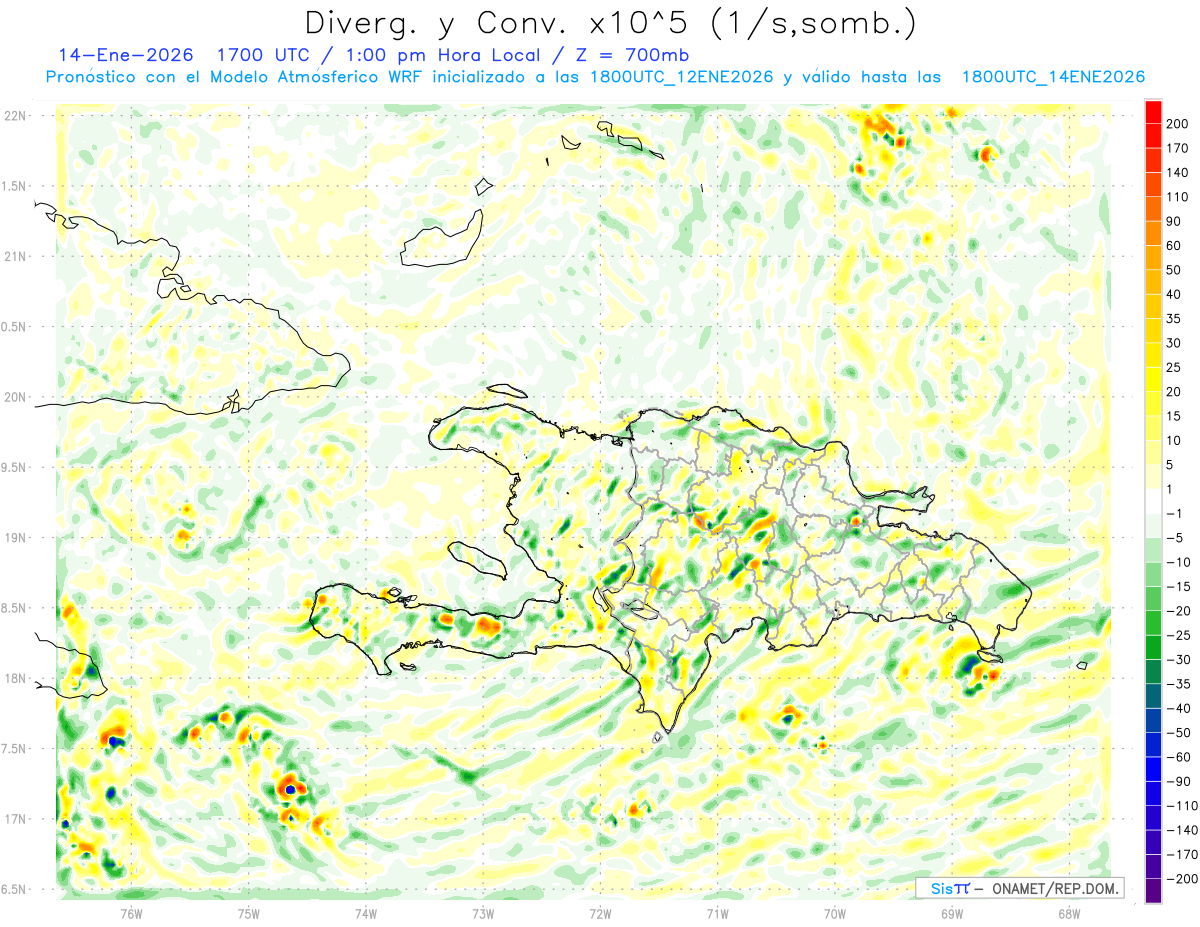This screenshot has width=1200, height=927.
Task: Click the colorbar label '200'
Action: 1179,124
